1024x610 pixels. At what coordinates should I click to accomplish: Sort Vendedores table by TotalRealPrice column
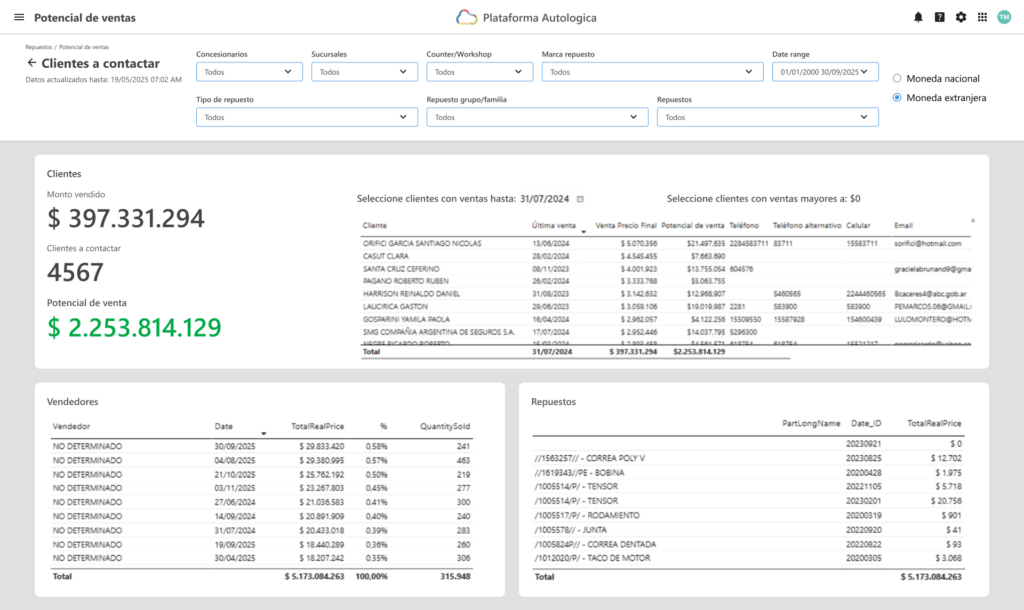point(317,426)
